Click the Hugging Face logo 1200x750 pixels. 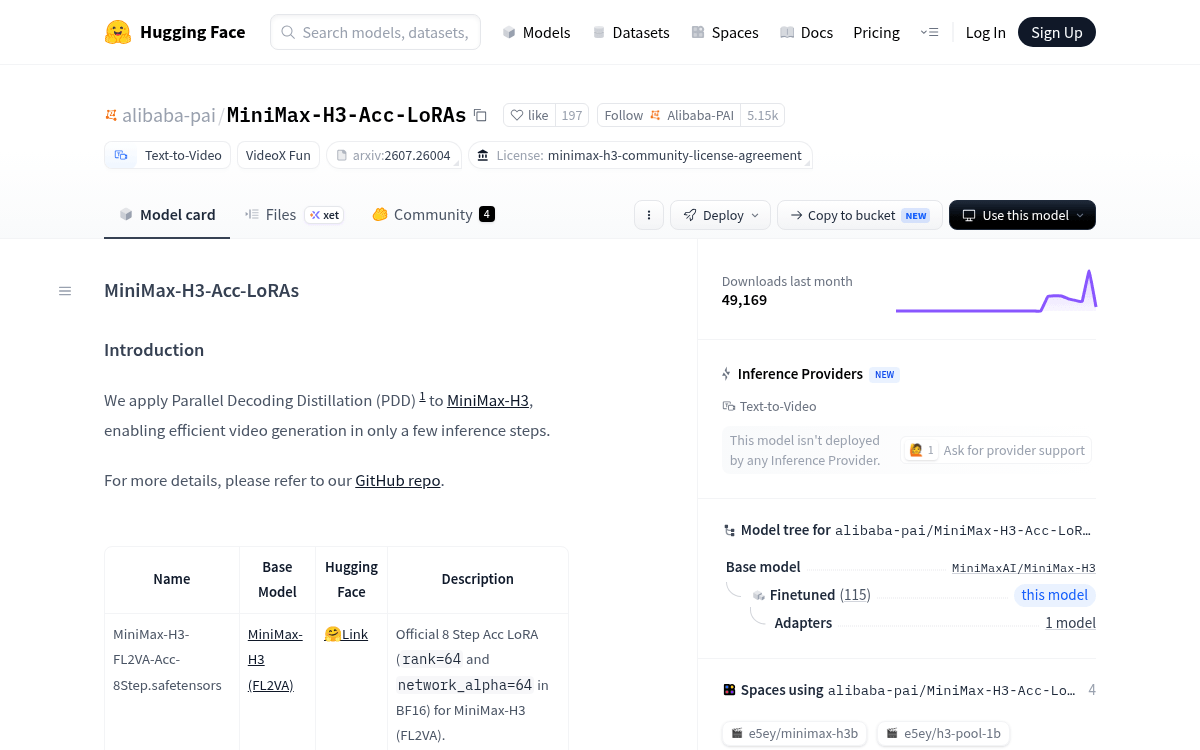coord(118,32)
